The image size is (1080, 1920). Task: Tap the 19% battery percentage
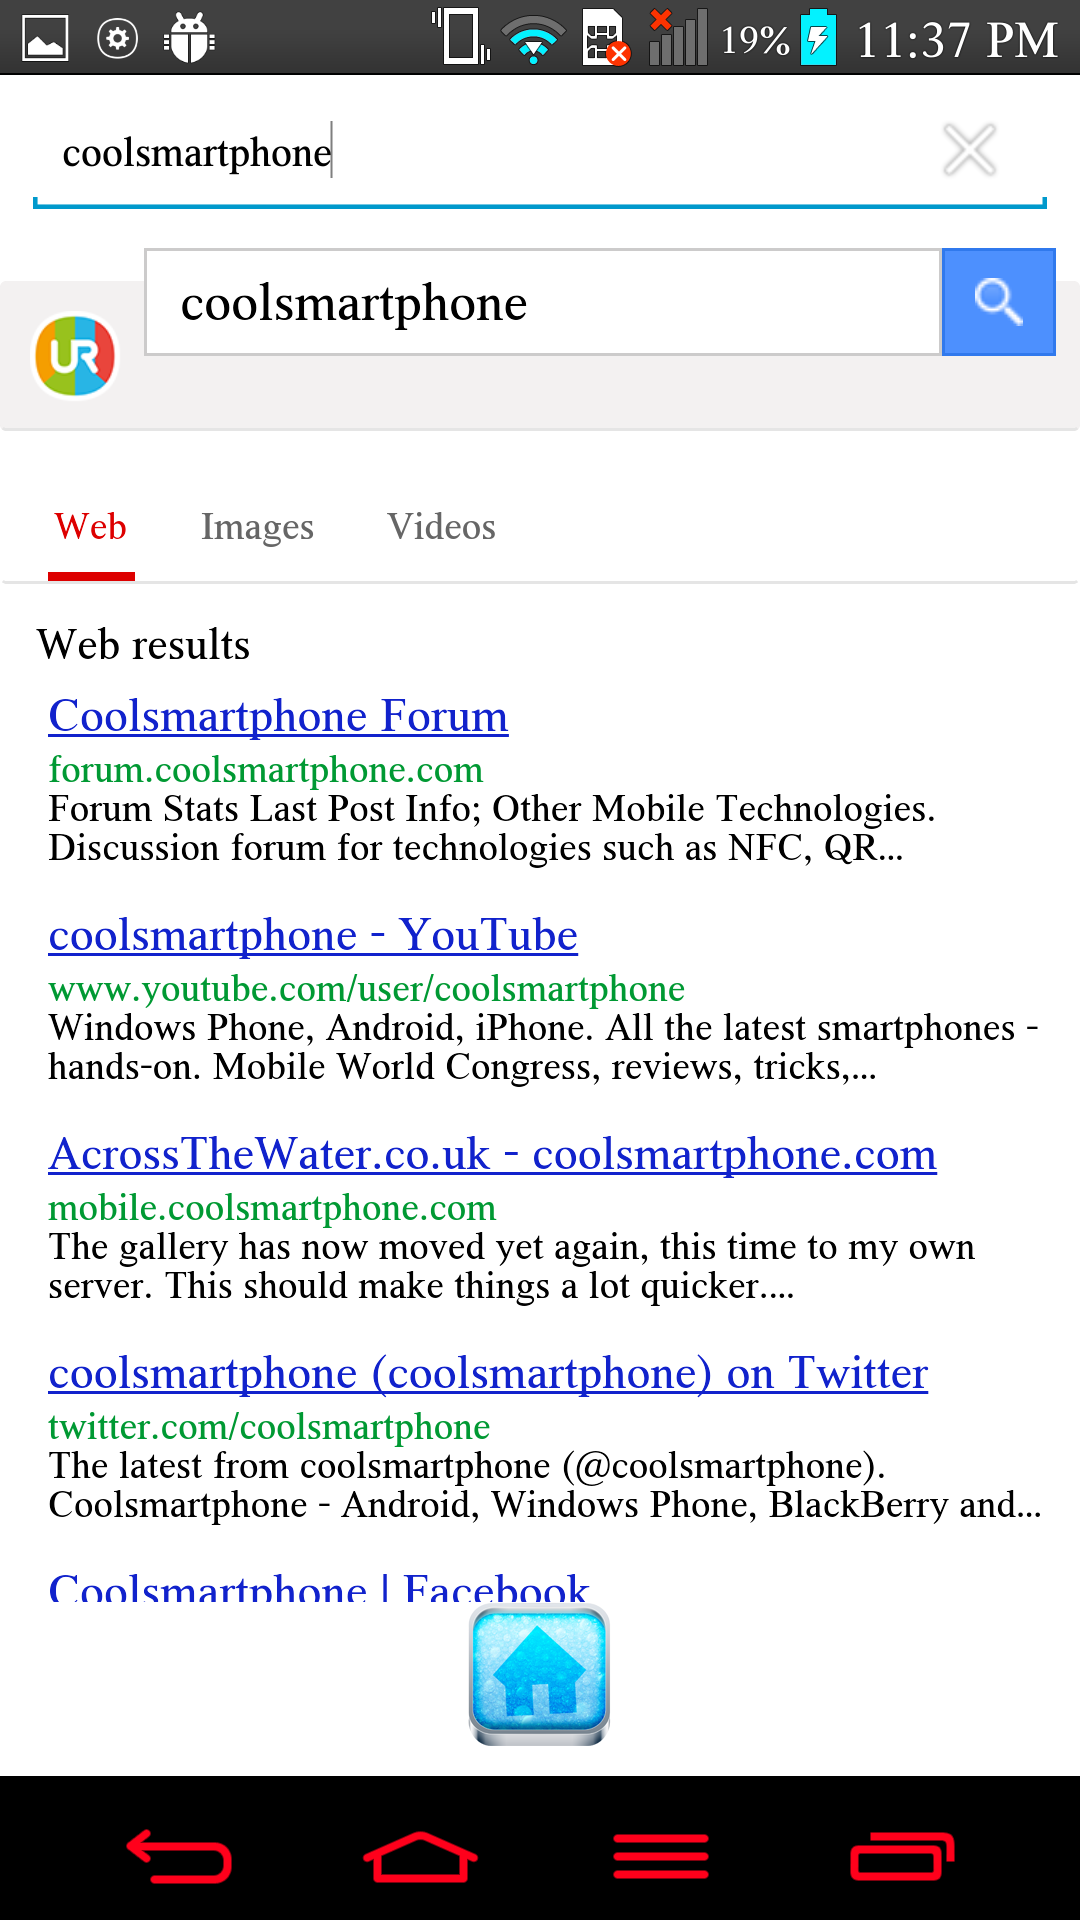(755, 40)
